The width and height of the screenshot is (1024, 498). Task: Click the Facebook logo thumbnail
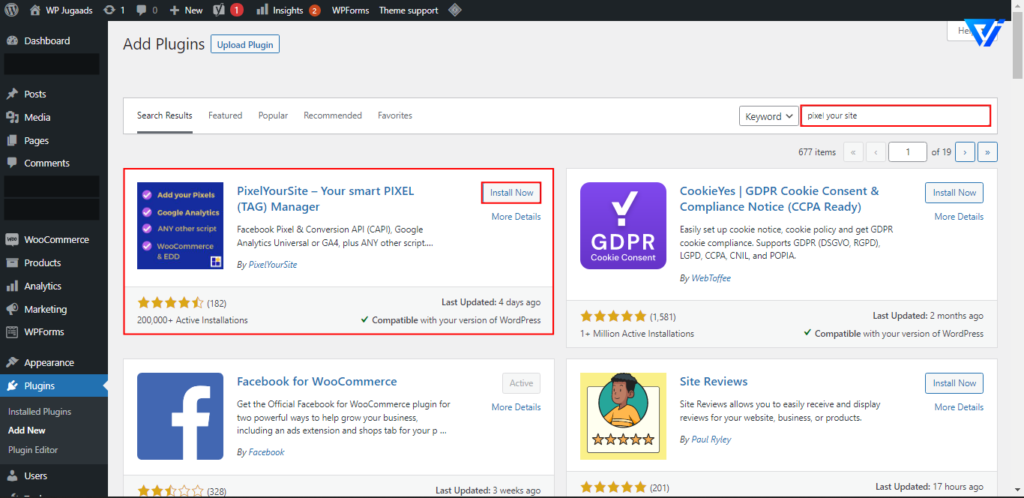point(180,416)
